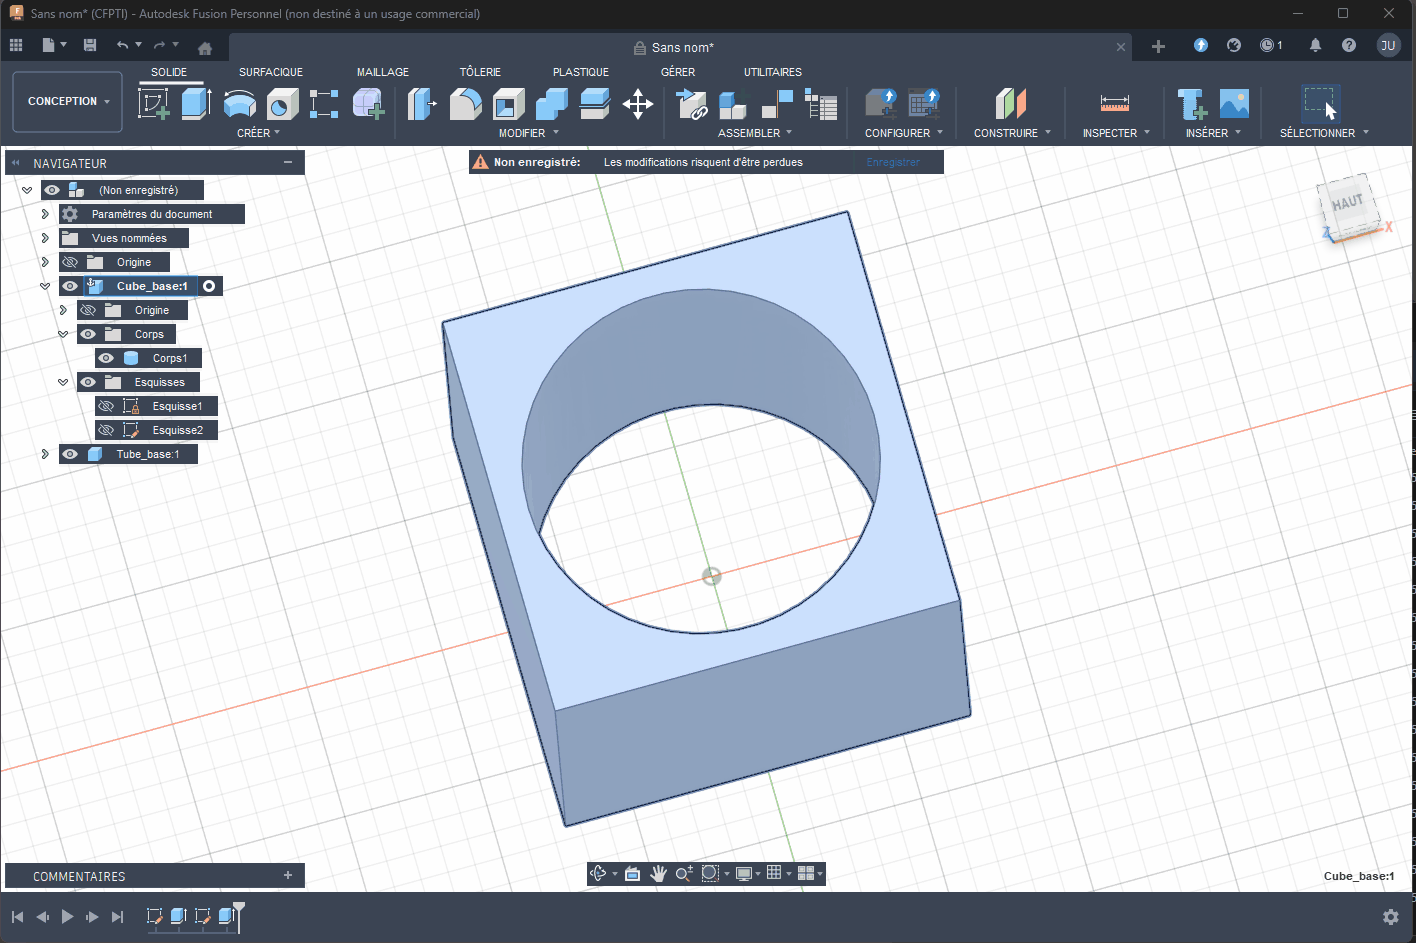
Task: Select the Revolve tool icon
Action: click(x=239, y=103)
